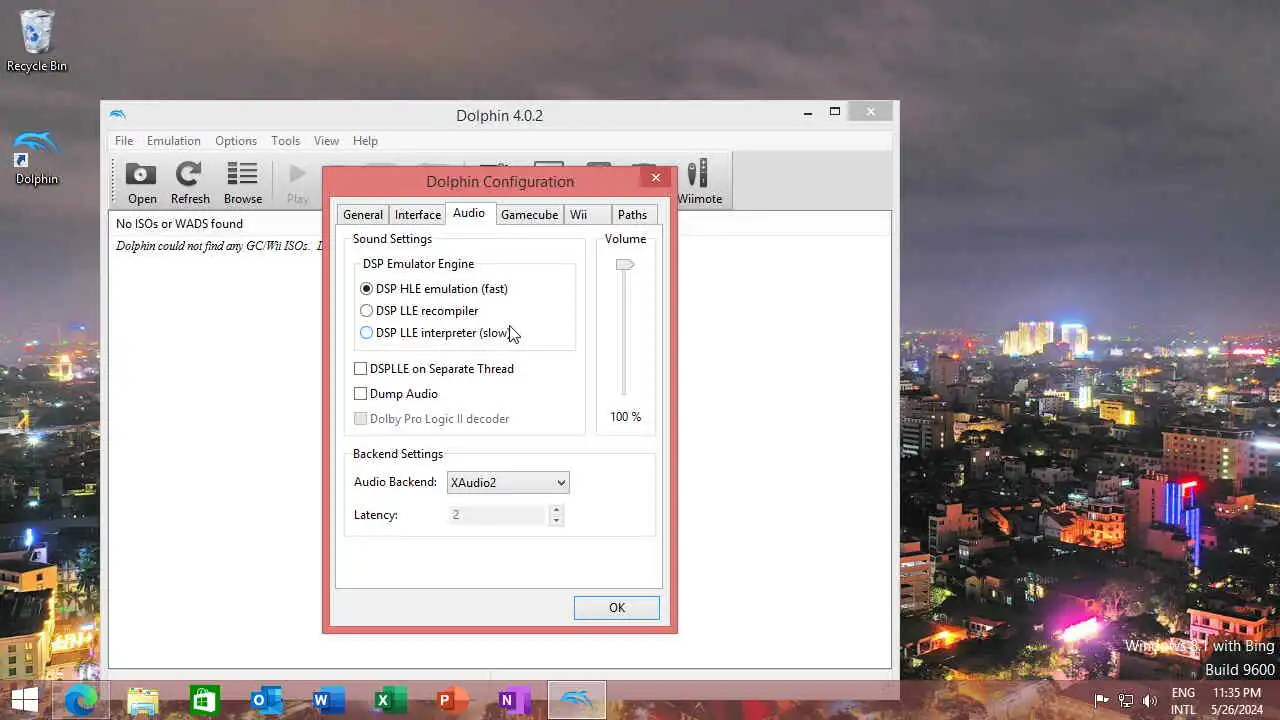Image resolution: width=1280 pixels, height=720 pixels.
Task: Open the Options menu
Action: (x=236, y=141)
